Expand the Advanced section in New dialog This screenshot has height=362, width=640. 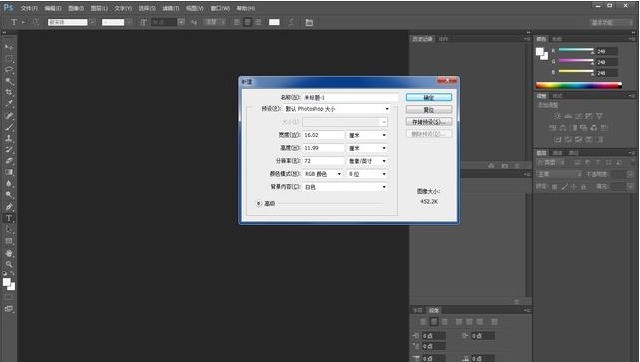[x=259, y=203]
